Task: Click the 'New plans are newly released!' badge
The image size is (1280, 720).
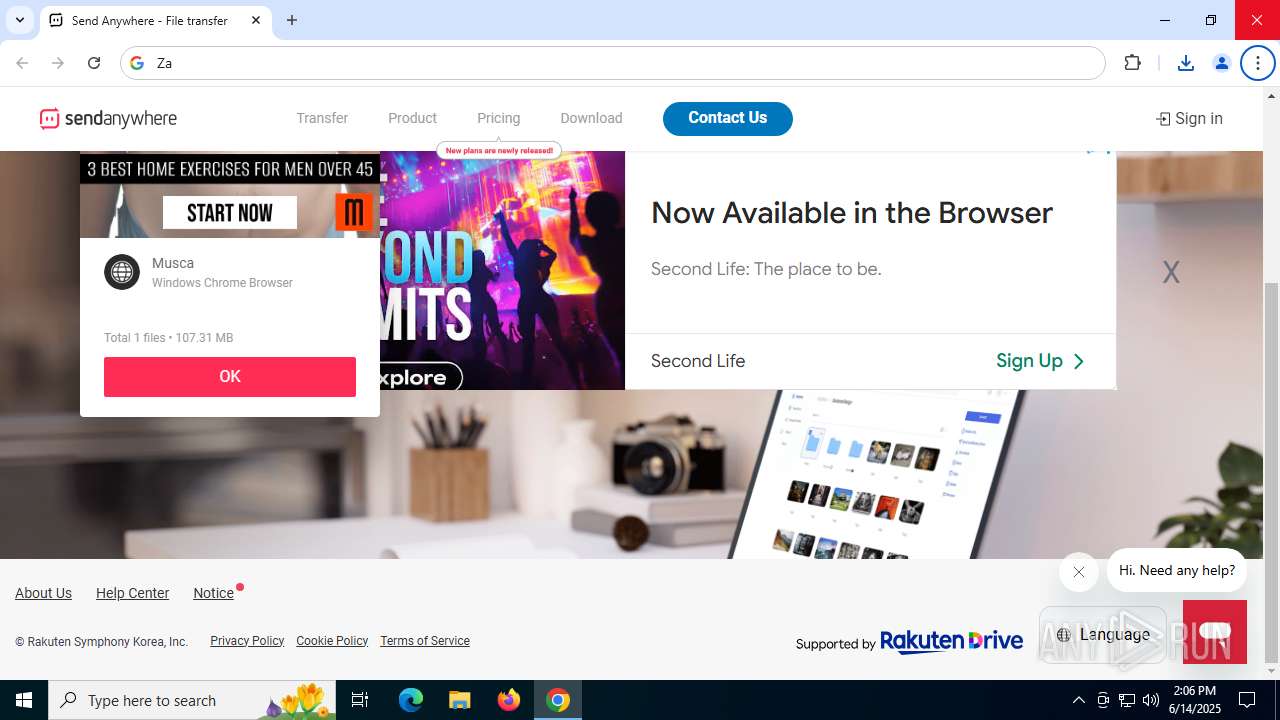Action: [x=499, y=151]
